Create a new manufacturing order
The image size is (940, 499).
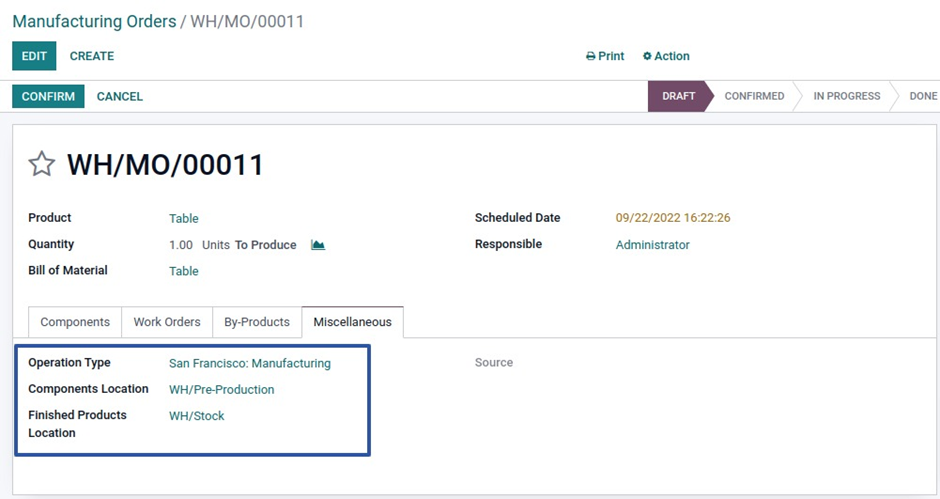click(x=92, y=56)
